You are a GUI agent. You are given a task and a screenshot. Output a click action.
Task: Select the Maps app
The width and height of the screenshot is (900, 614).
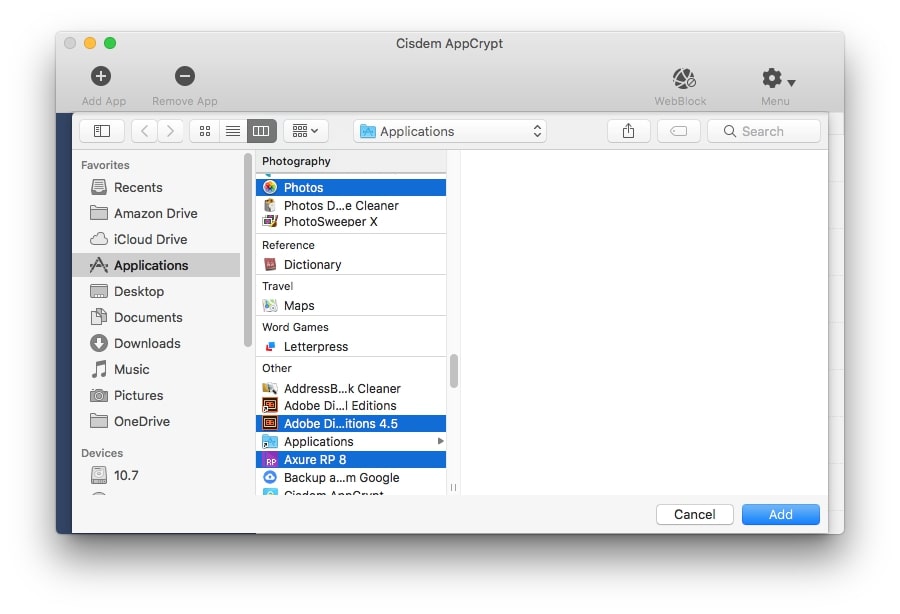[x=351, y=306]
